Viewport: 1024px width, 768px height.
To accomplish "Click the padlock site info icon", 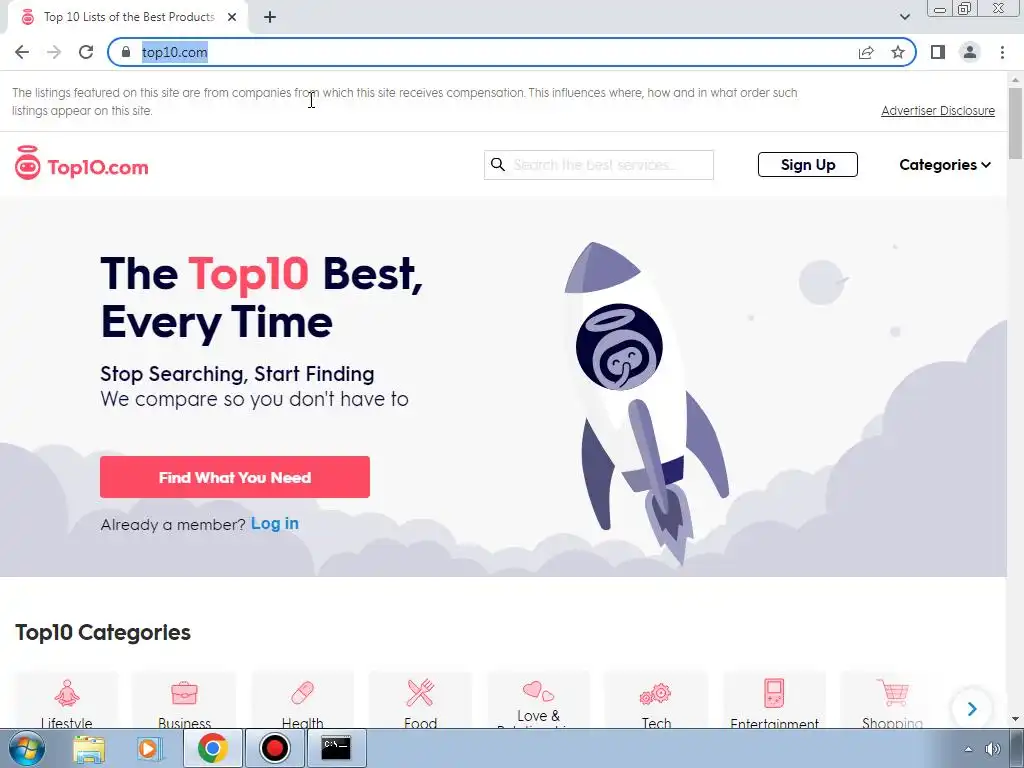I will point(126,52).
